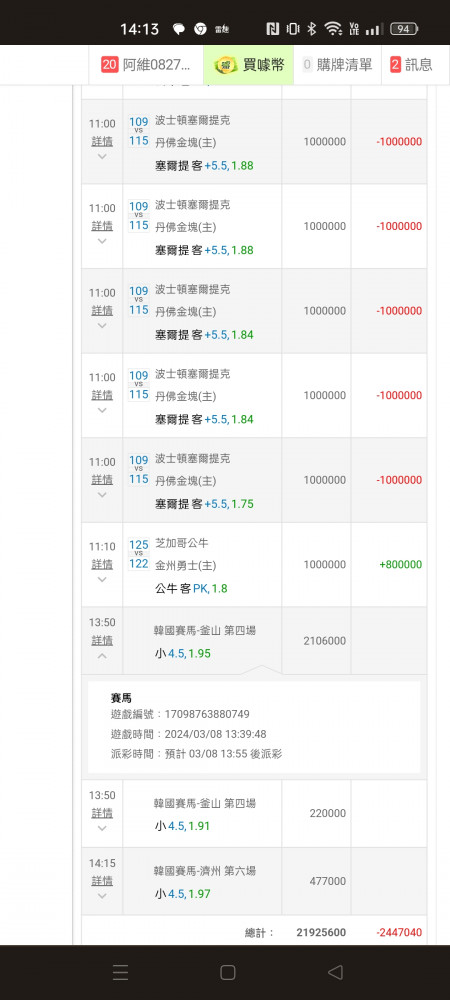This screenshot has width=450, height=1000.
Task: Tap Android recent apps menu icon
Action: tap(120, 972)
